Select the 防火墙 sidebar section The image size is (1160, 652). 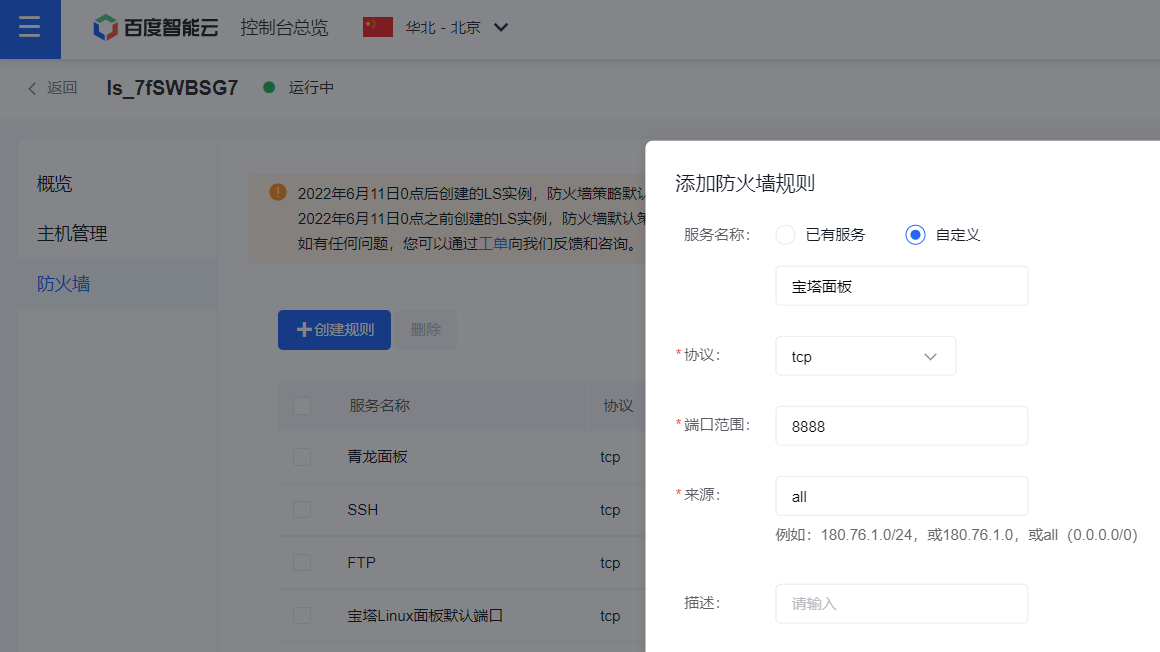(118, 284)
